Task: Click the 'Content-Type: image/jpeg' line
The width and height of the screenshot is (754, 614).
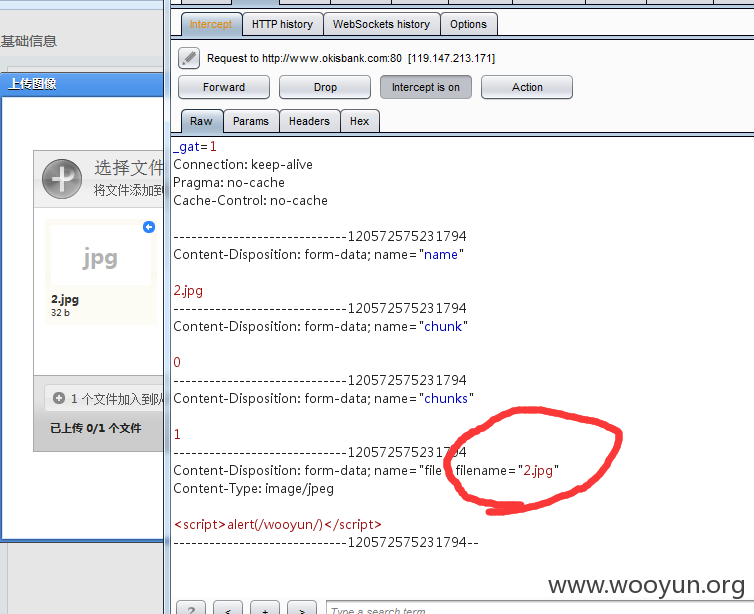Action: 253,489
